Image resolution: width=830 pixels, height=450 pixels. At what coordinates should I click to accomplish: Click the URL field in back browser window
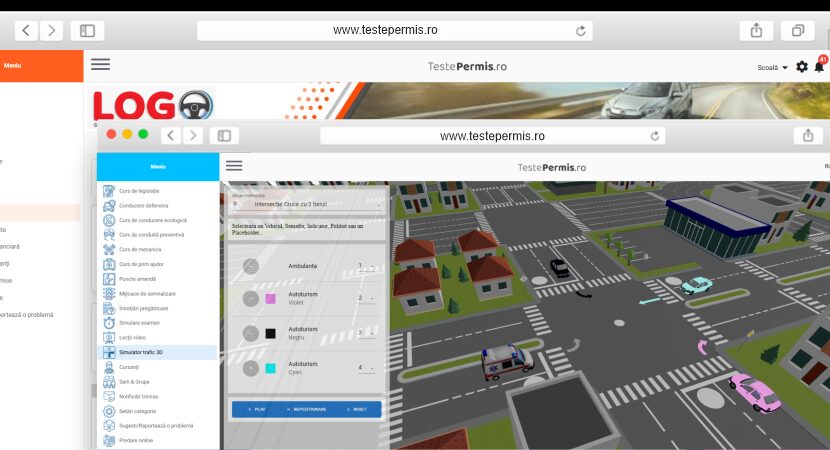tap(395, 31)
